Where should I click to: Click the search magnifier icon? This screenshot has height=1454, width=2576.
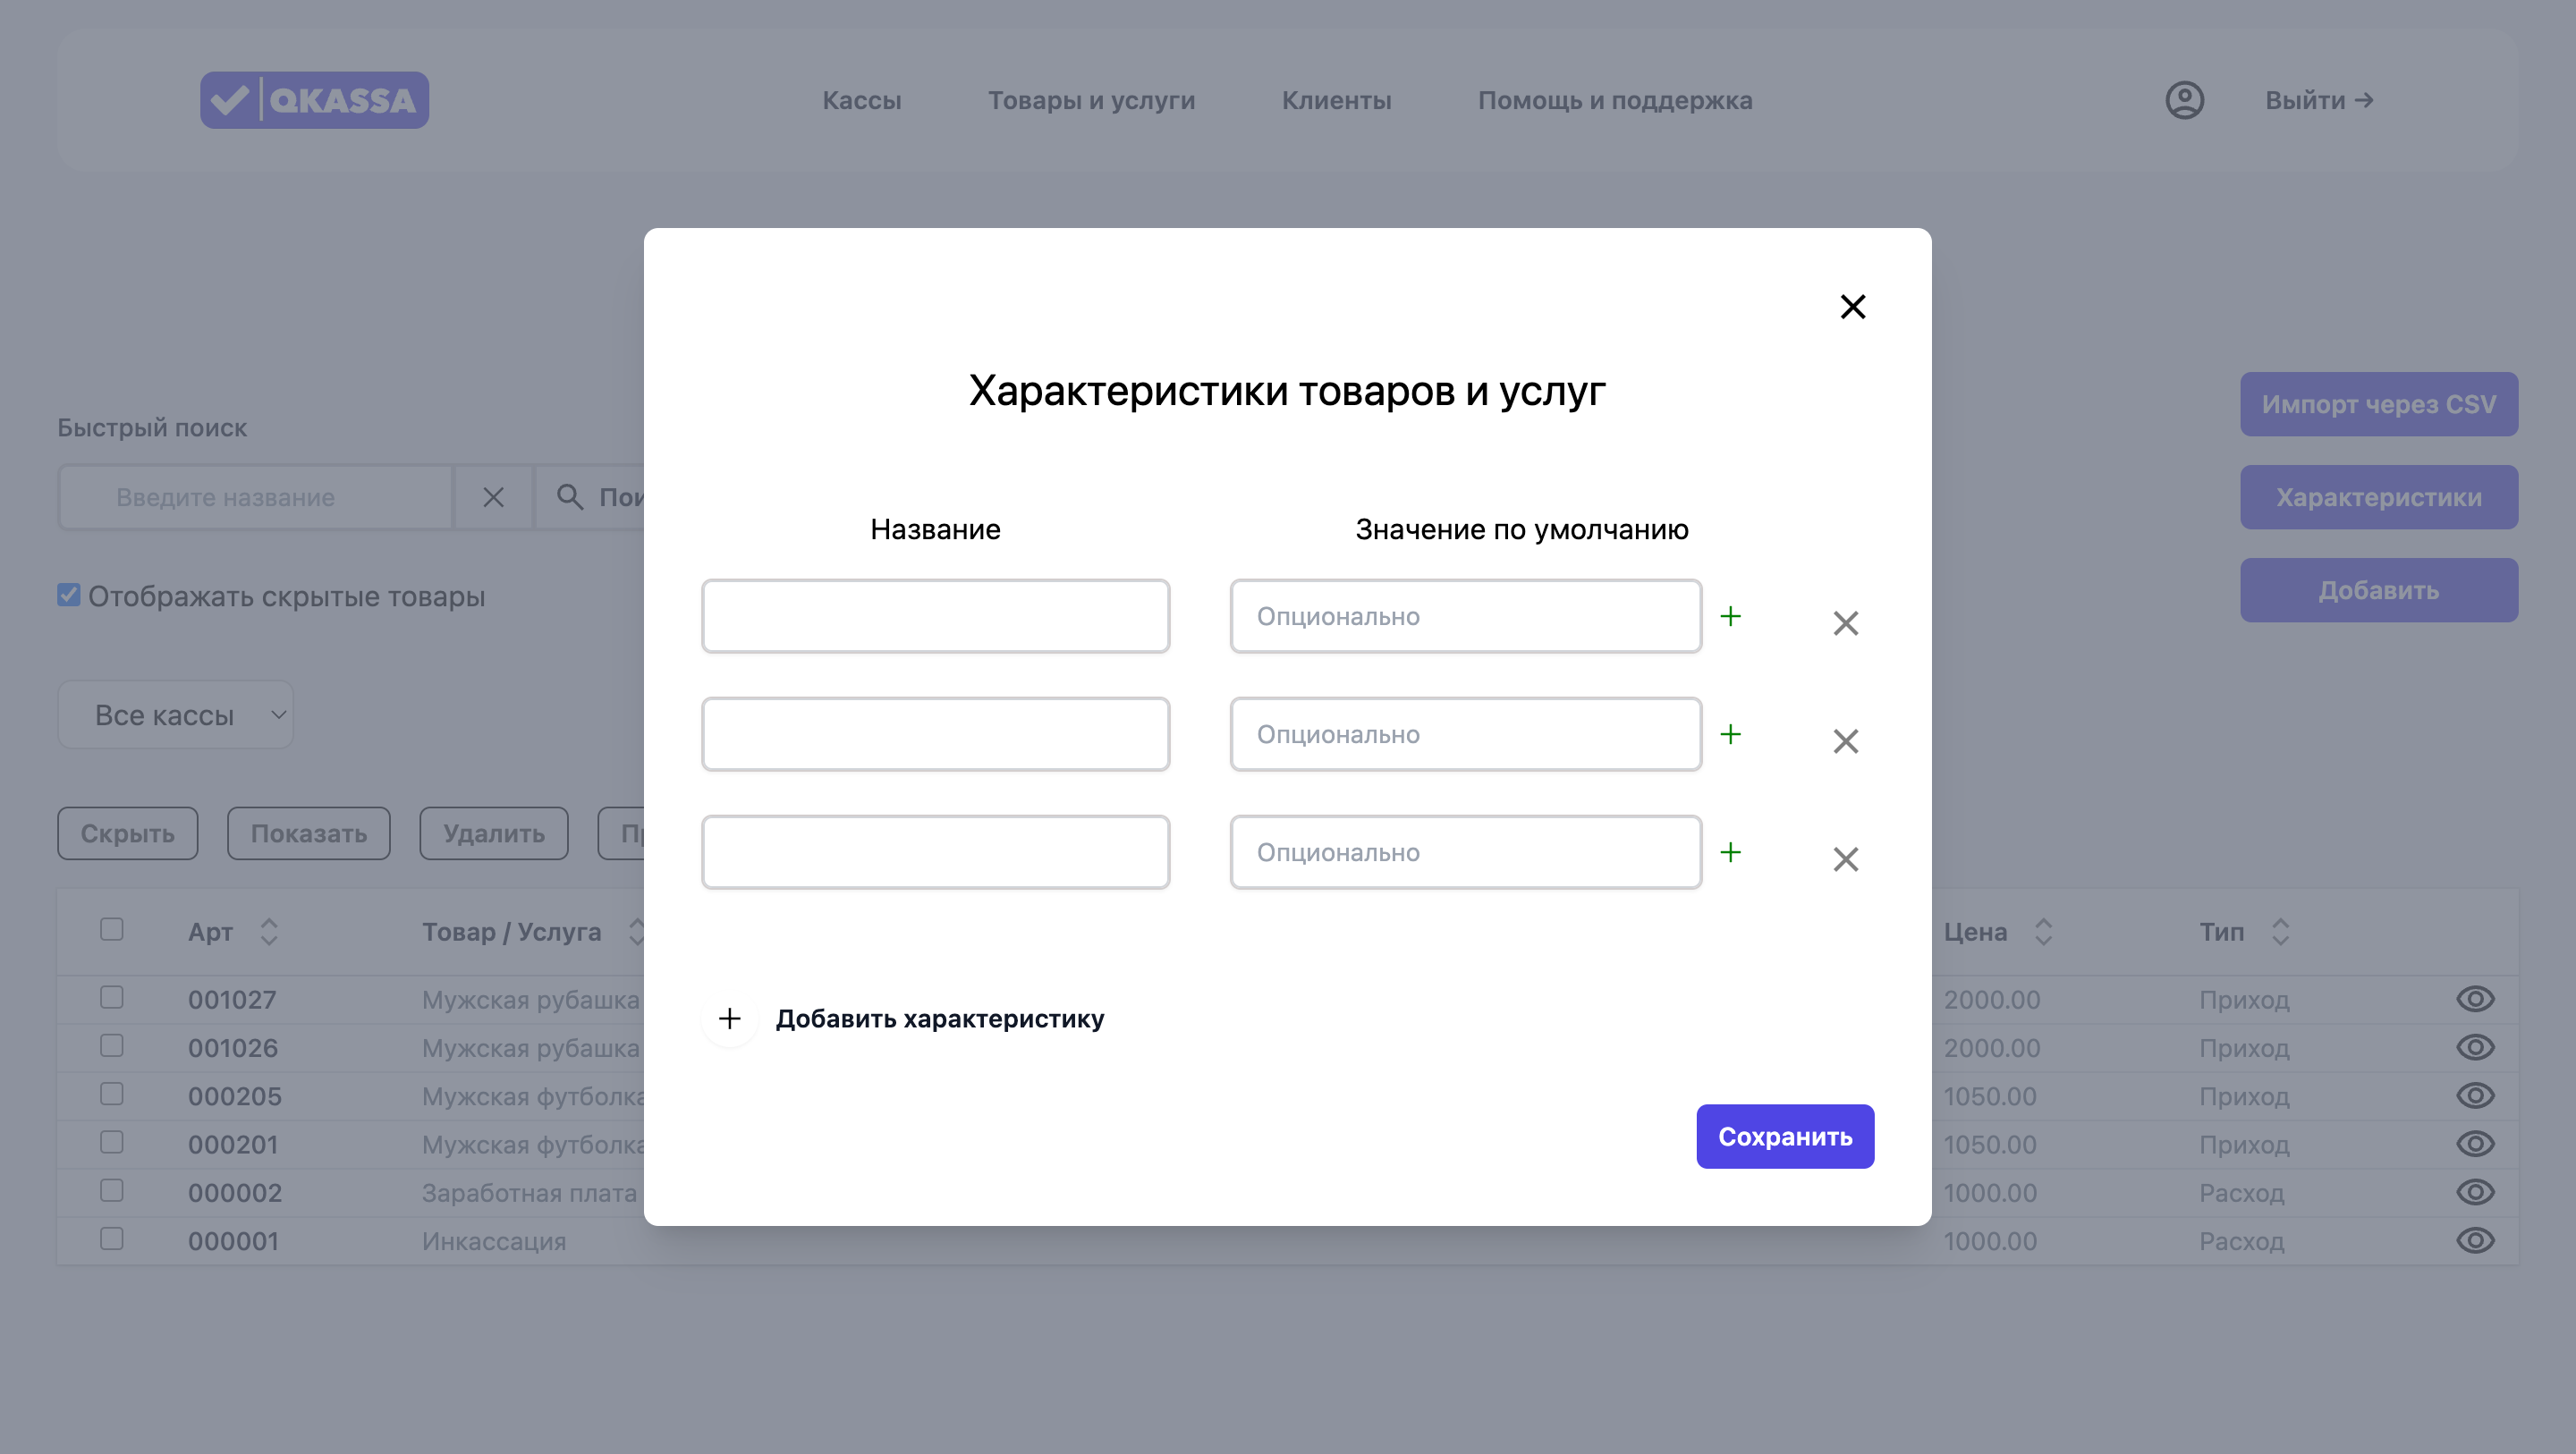570,497
